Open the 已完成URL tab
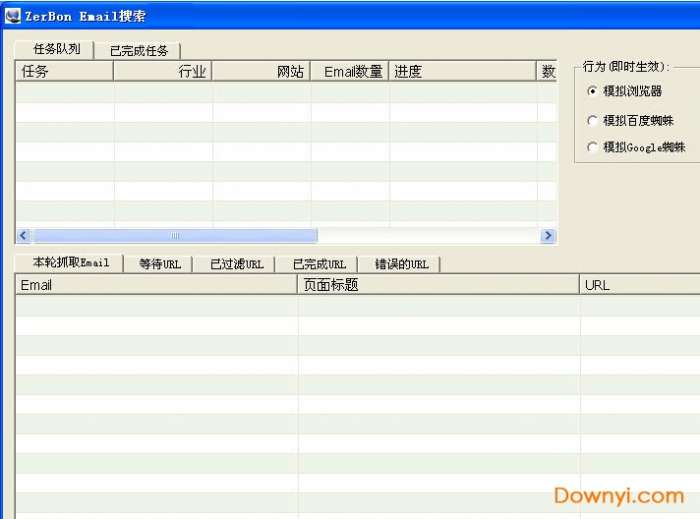The image size is (700, 519). point(318,264)
